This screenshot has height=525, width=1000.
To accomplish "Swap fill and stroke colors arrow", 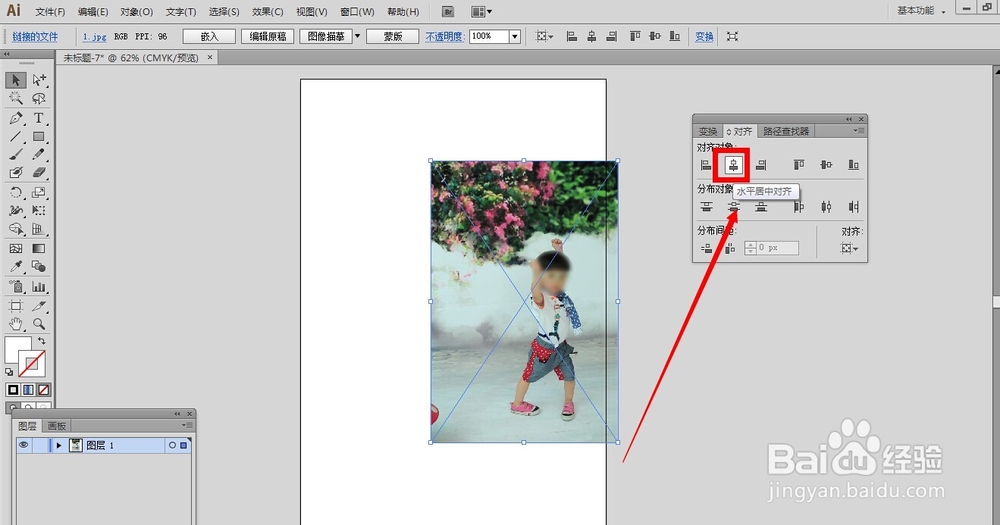I will (41, 341).
